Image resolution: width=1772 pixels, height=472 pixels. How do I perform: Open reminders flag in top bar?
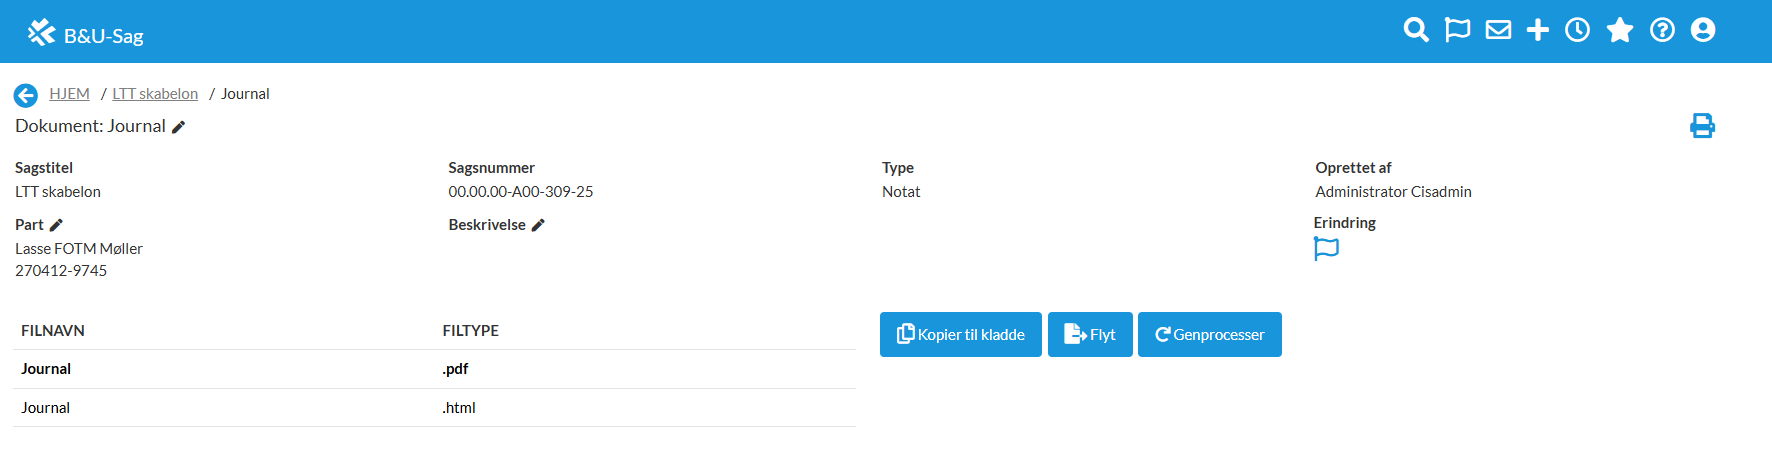pyautogui.click(x=1457, y=30)
